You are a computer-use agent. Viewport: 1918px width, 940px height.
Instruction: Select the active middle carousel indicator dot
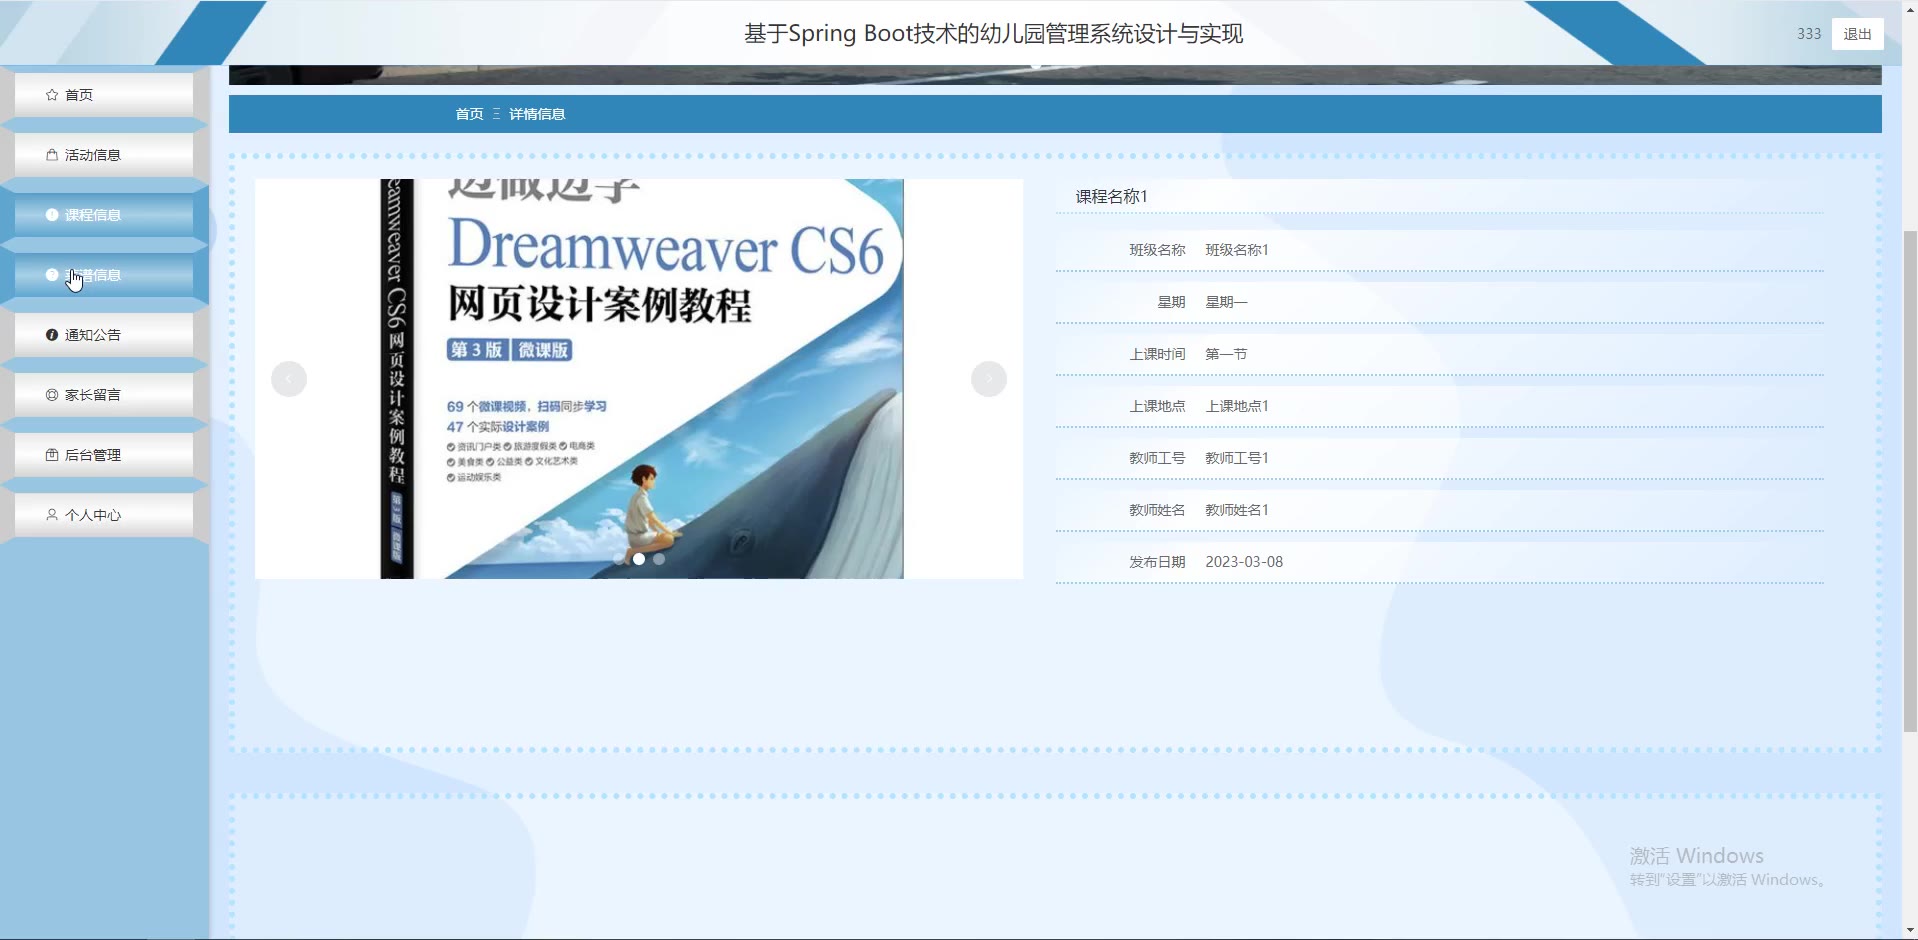tap(639, 559)
